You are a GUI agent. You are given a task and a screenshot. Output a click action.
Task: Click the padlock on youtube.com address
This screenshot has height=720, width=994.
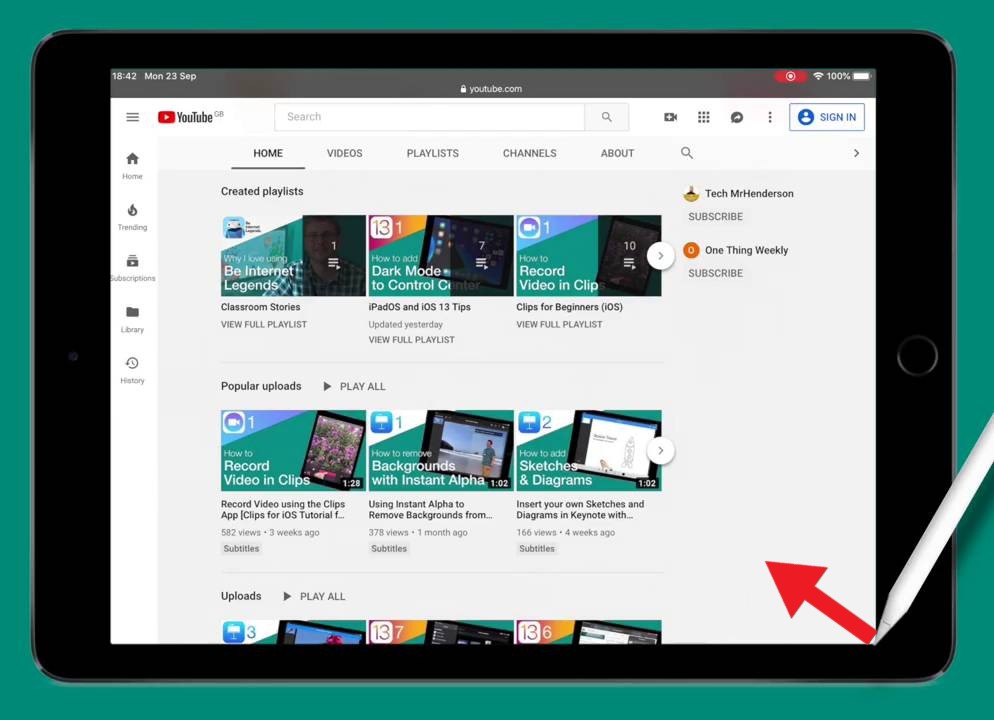[x=463, y=89]
